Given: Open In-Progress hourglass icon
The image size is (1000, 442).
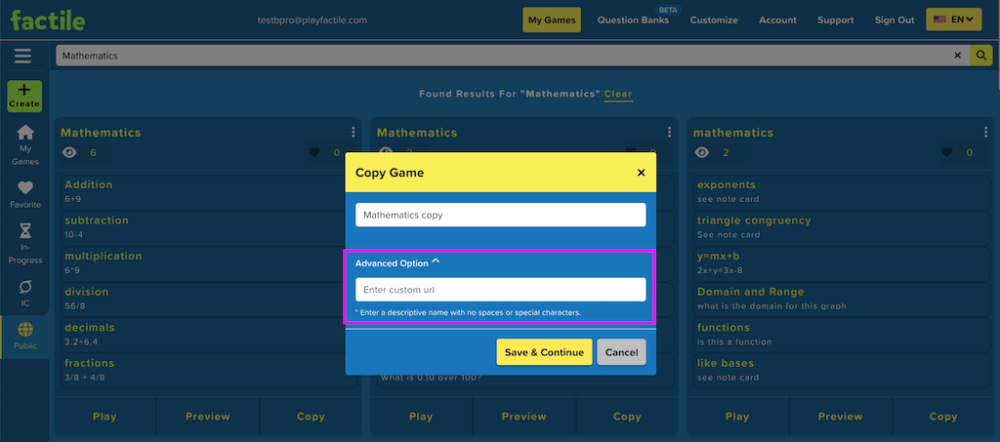Looking at the screenshot, I should click(x=25, y=230).
